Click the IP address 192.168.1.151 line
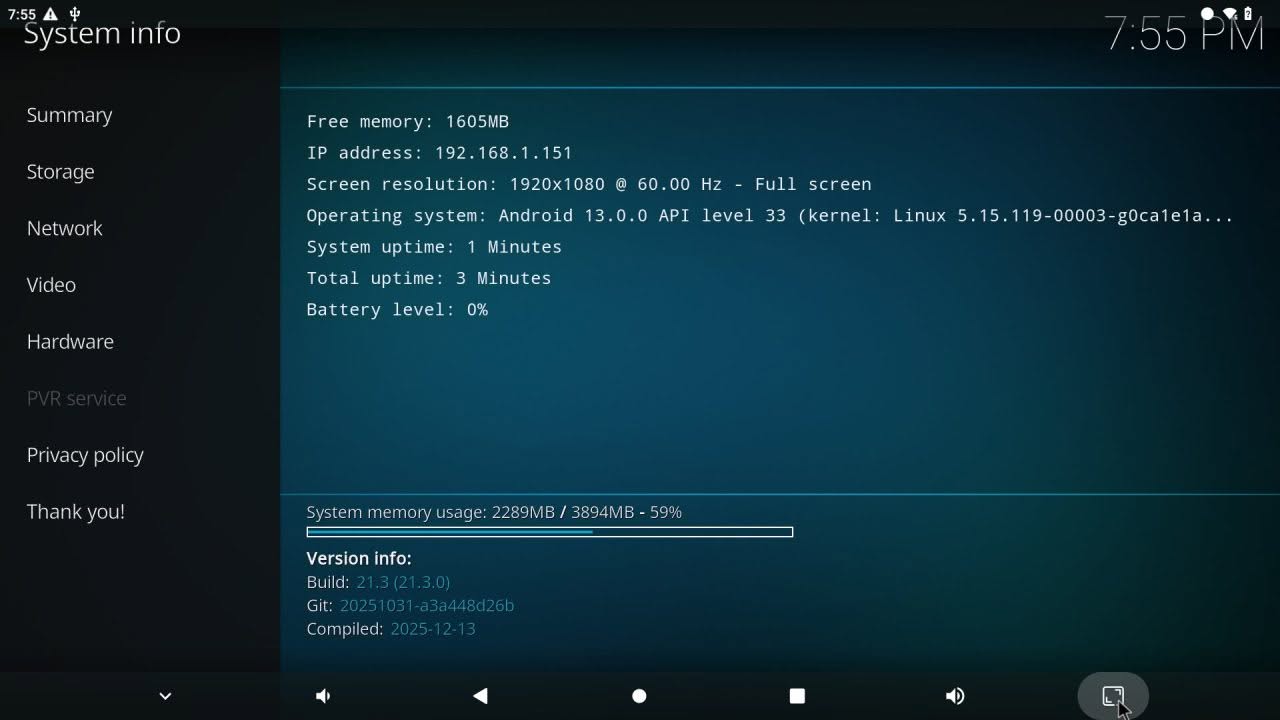Image resolution: width=1280 pixels, height=720 pixels. (x=439, y=153)
